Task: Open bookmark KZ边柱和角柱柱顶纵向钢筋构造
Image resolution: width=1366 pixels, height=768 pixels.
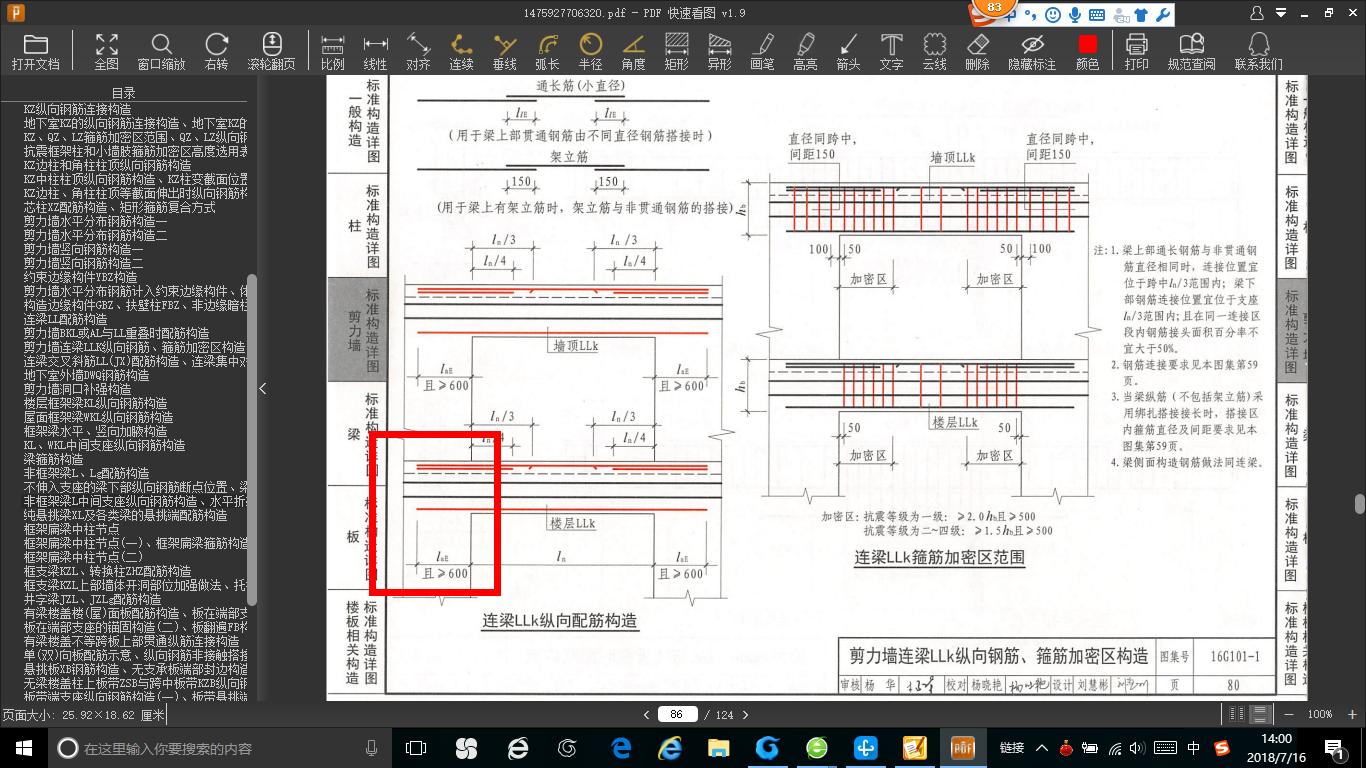Action: coord(107,164)
